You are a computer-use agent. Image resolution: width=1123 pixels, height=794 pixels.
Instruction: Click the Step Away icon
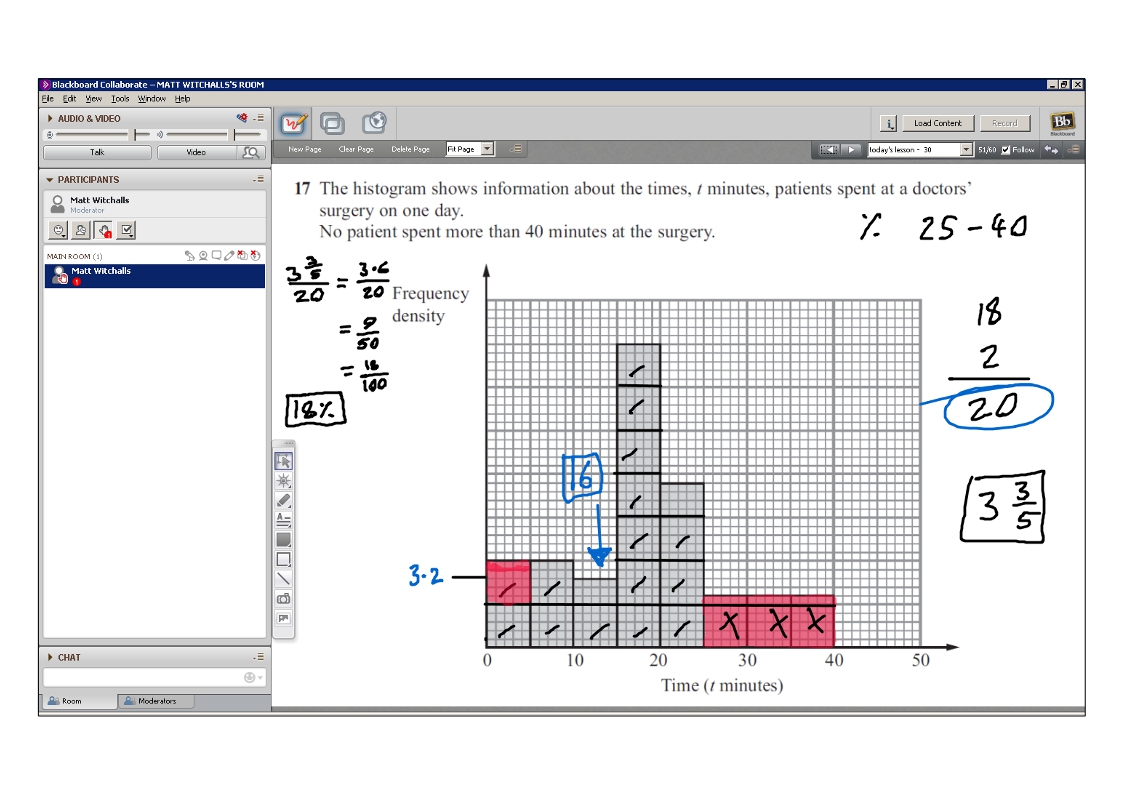click(81, 230)
